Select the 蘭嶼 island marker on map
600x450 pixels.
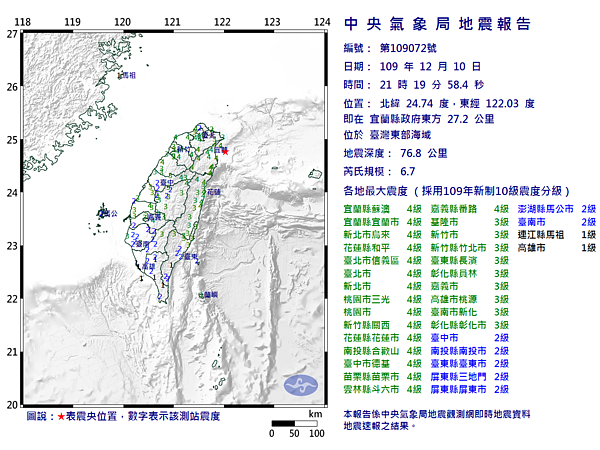(206, 294)
